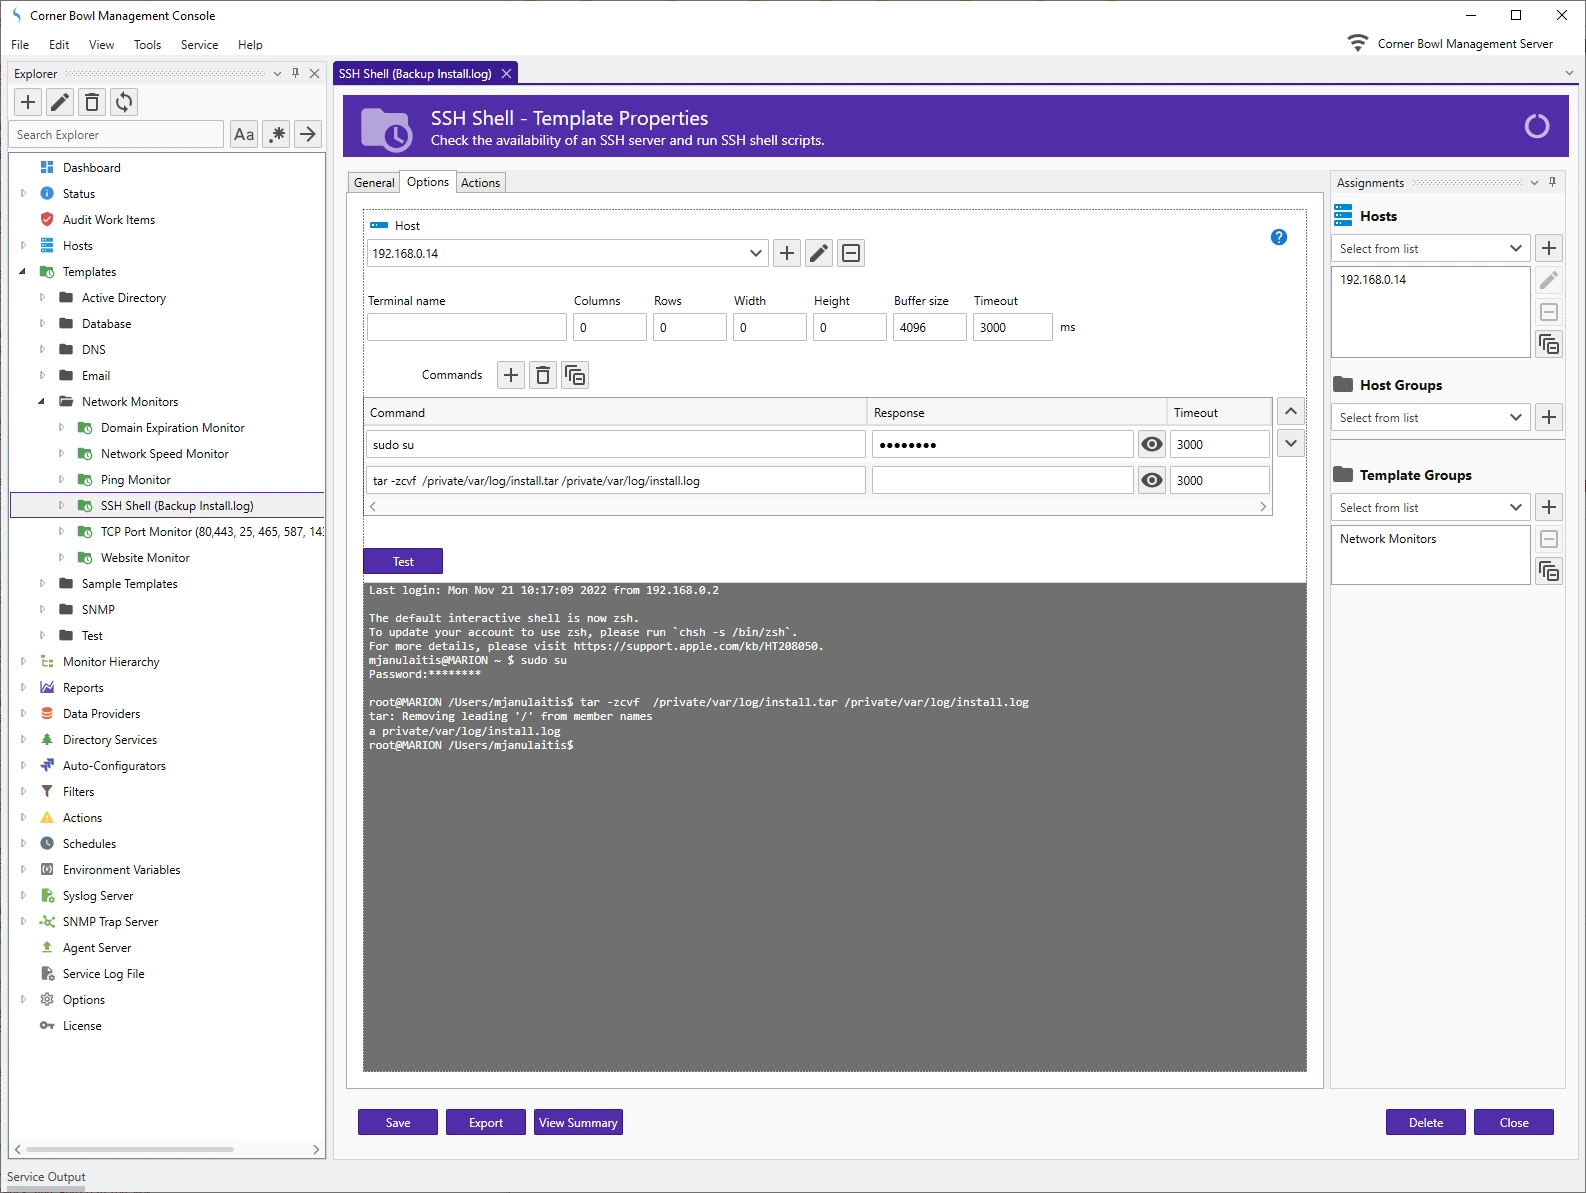
Task: Click the edit host pencil icon
Action: [x=819, y=253]
